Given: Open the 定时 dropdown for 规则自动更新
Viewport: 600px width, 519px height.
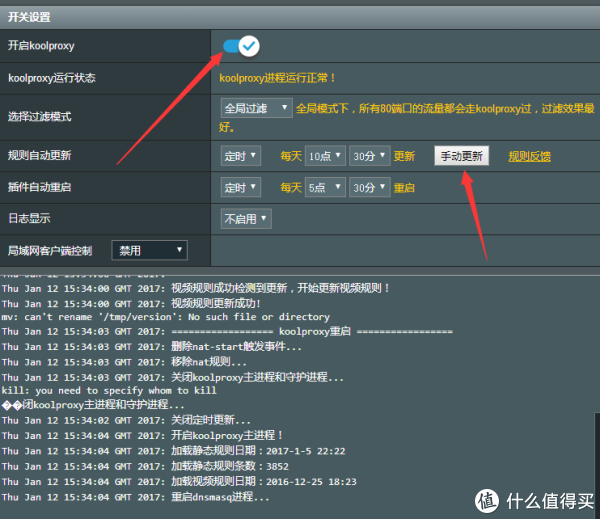Looking at the screenshot, I should click(241, 156).
